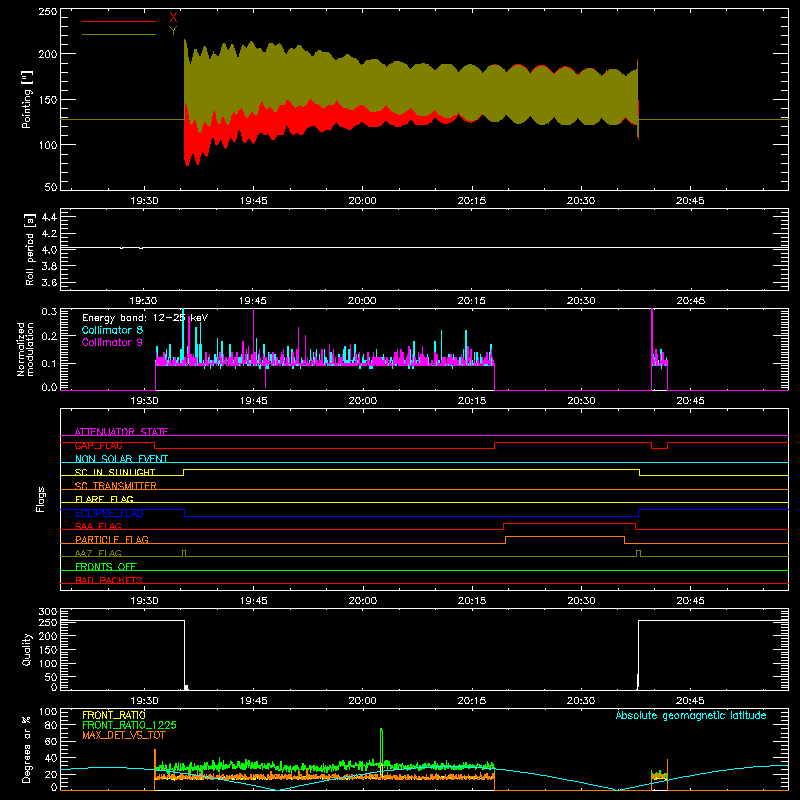The image size is (800, 800).
Task: Click the vertical Flags axis title
Action: tap(41, 499)
